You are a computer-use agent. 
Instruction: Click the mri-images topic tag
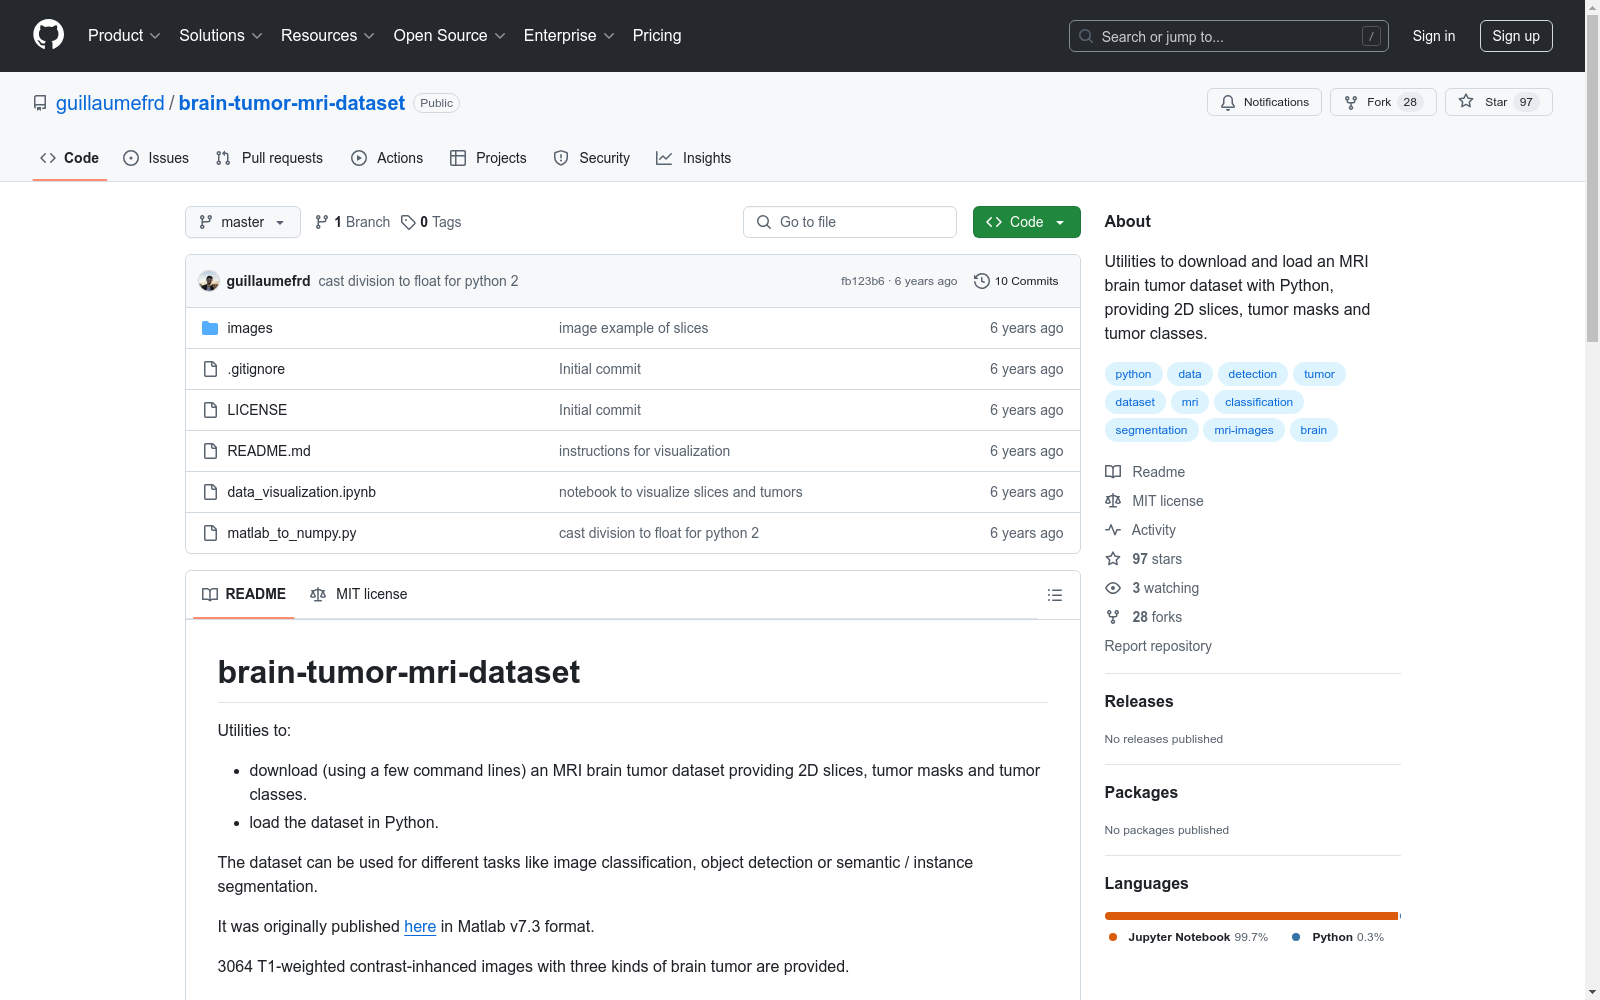point(1244,430)
